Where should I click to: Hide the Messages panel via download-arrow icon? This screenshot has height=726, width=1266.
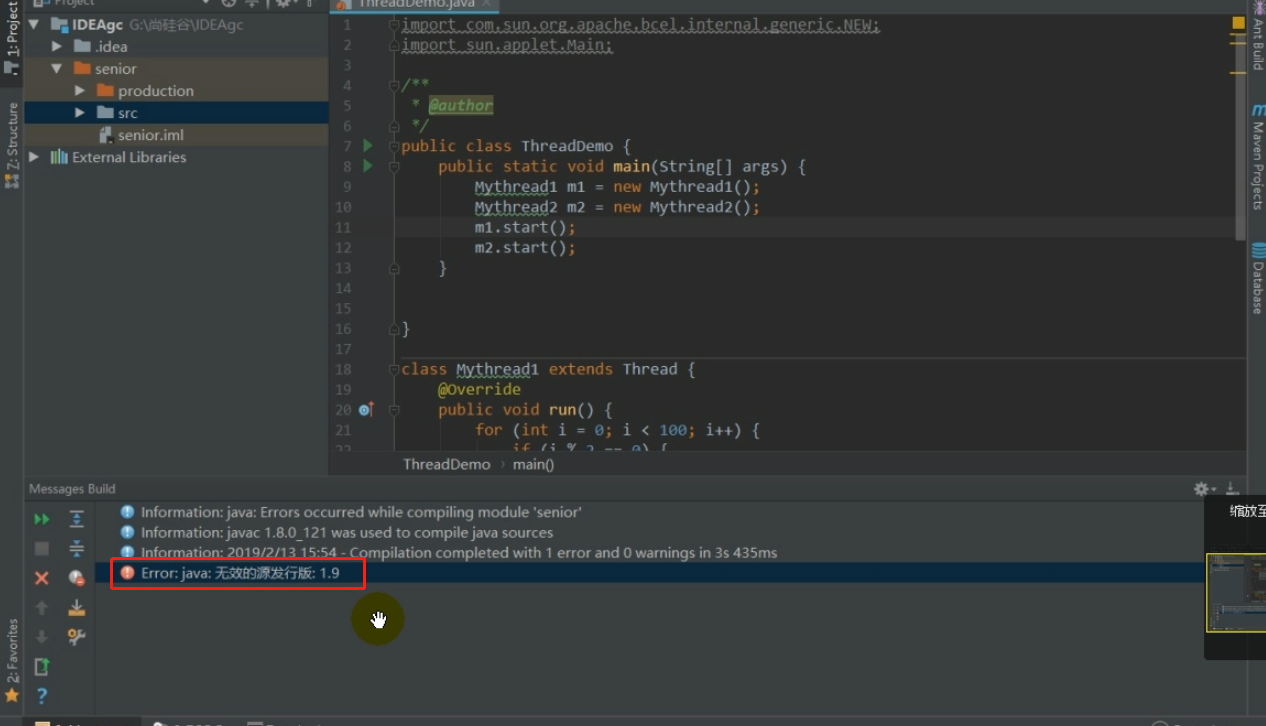[1232, 489]
